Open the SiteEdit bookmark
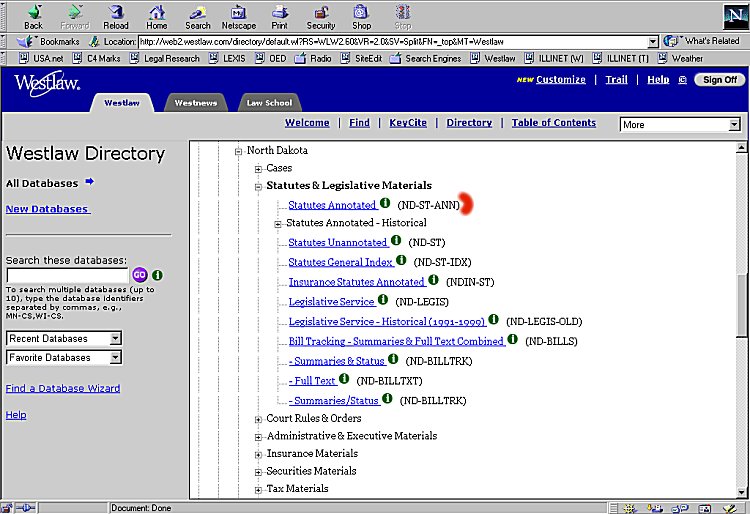The image size is (750, 514). [x=362, y=58]
